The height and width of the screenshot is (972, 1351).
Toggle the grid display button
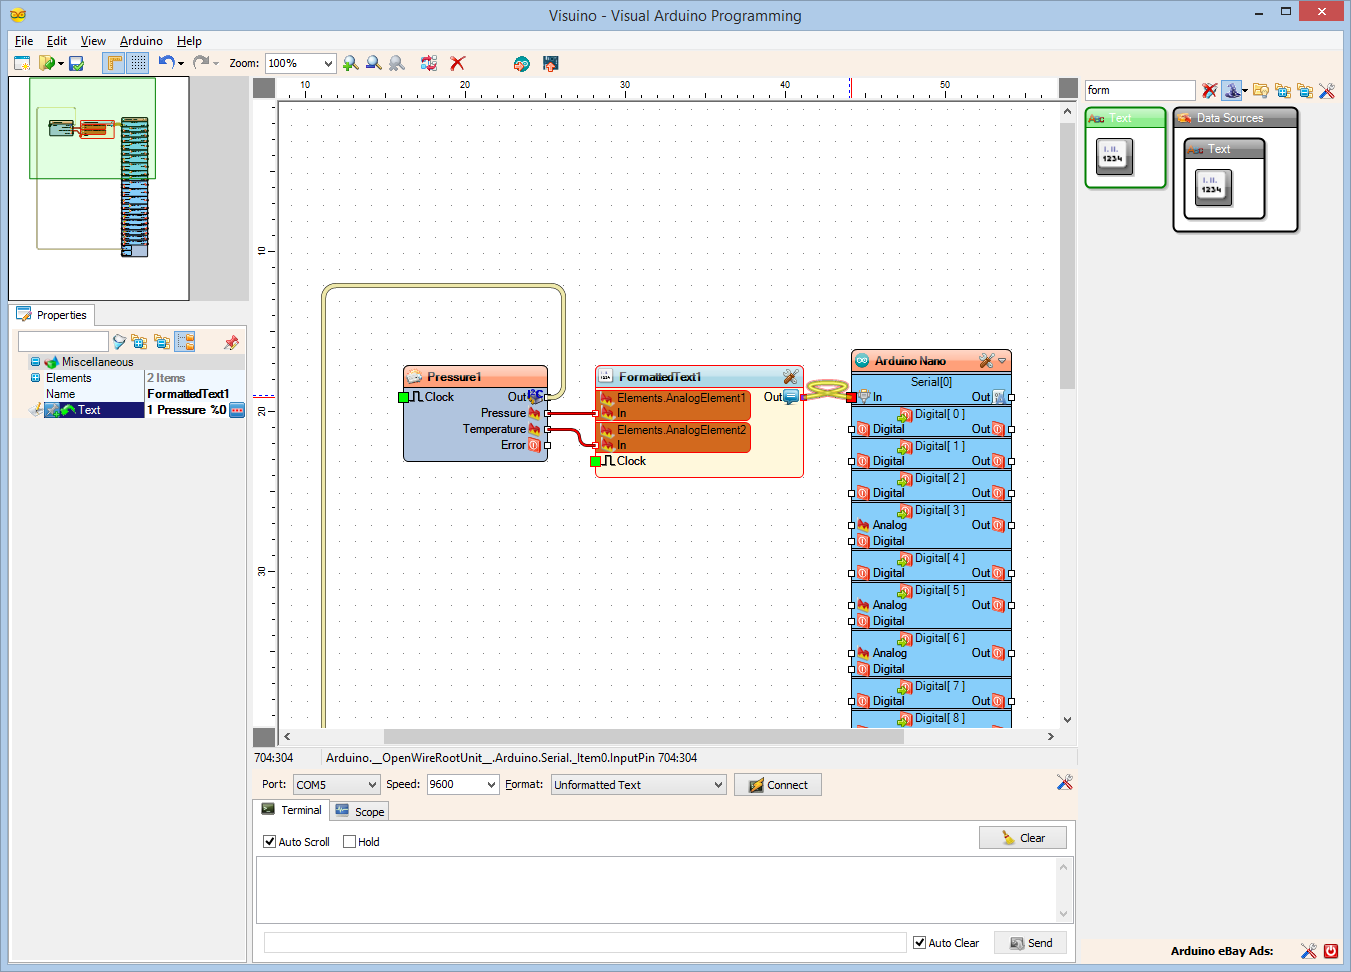point(138,63)
